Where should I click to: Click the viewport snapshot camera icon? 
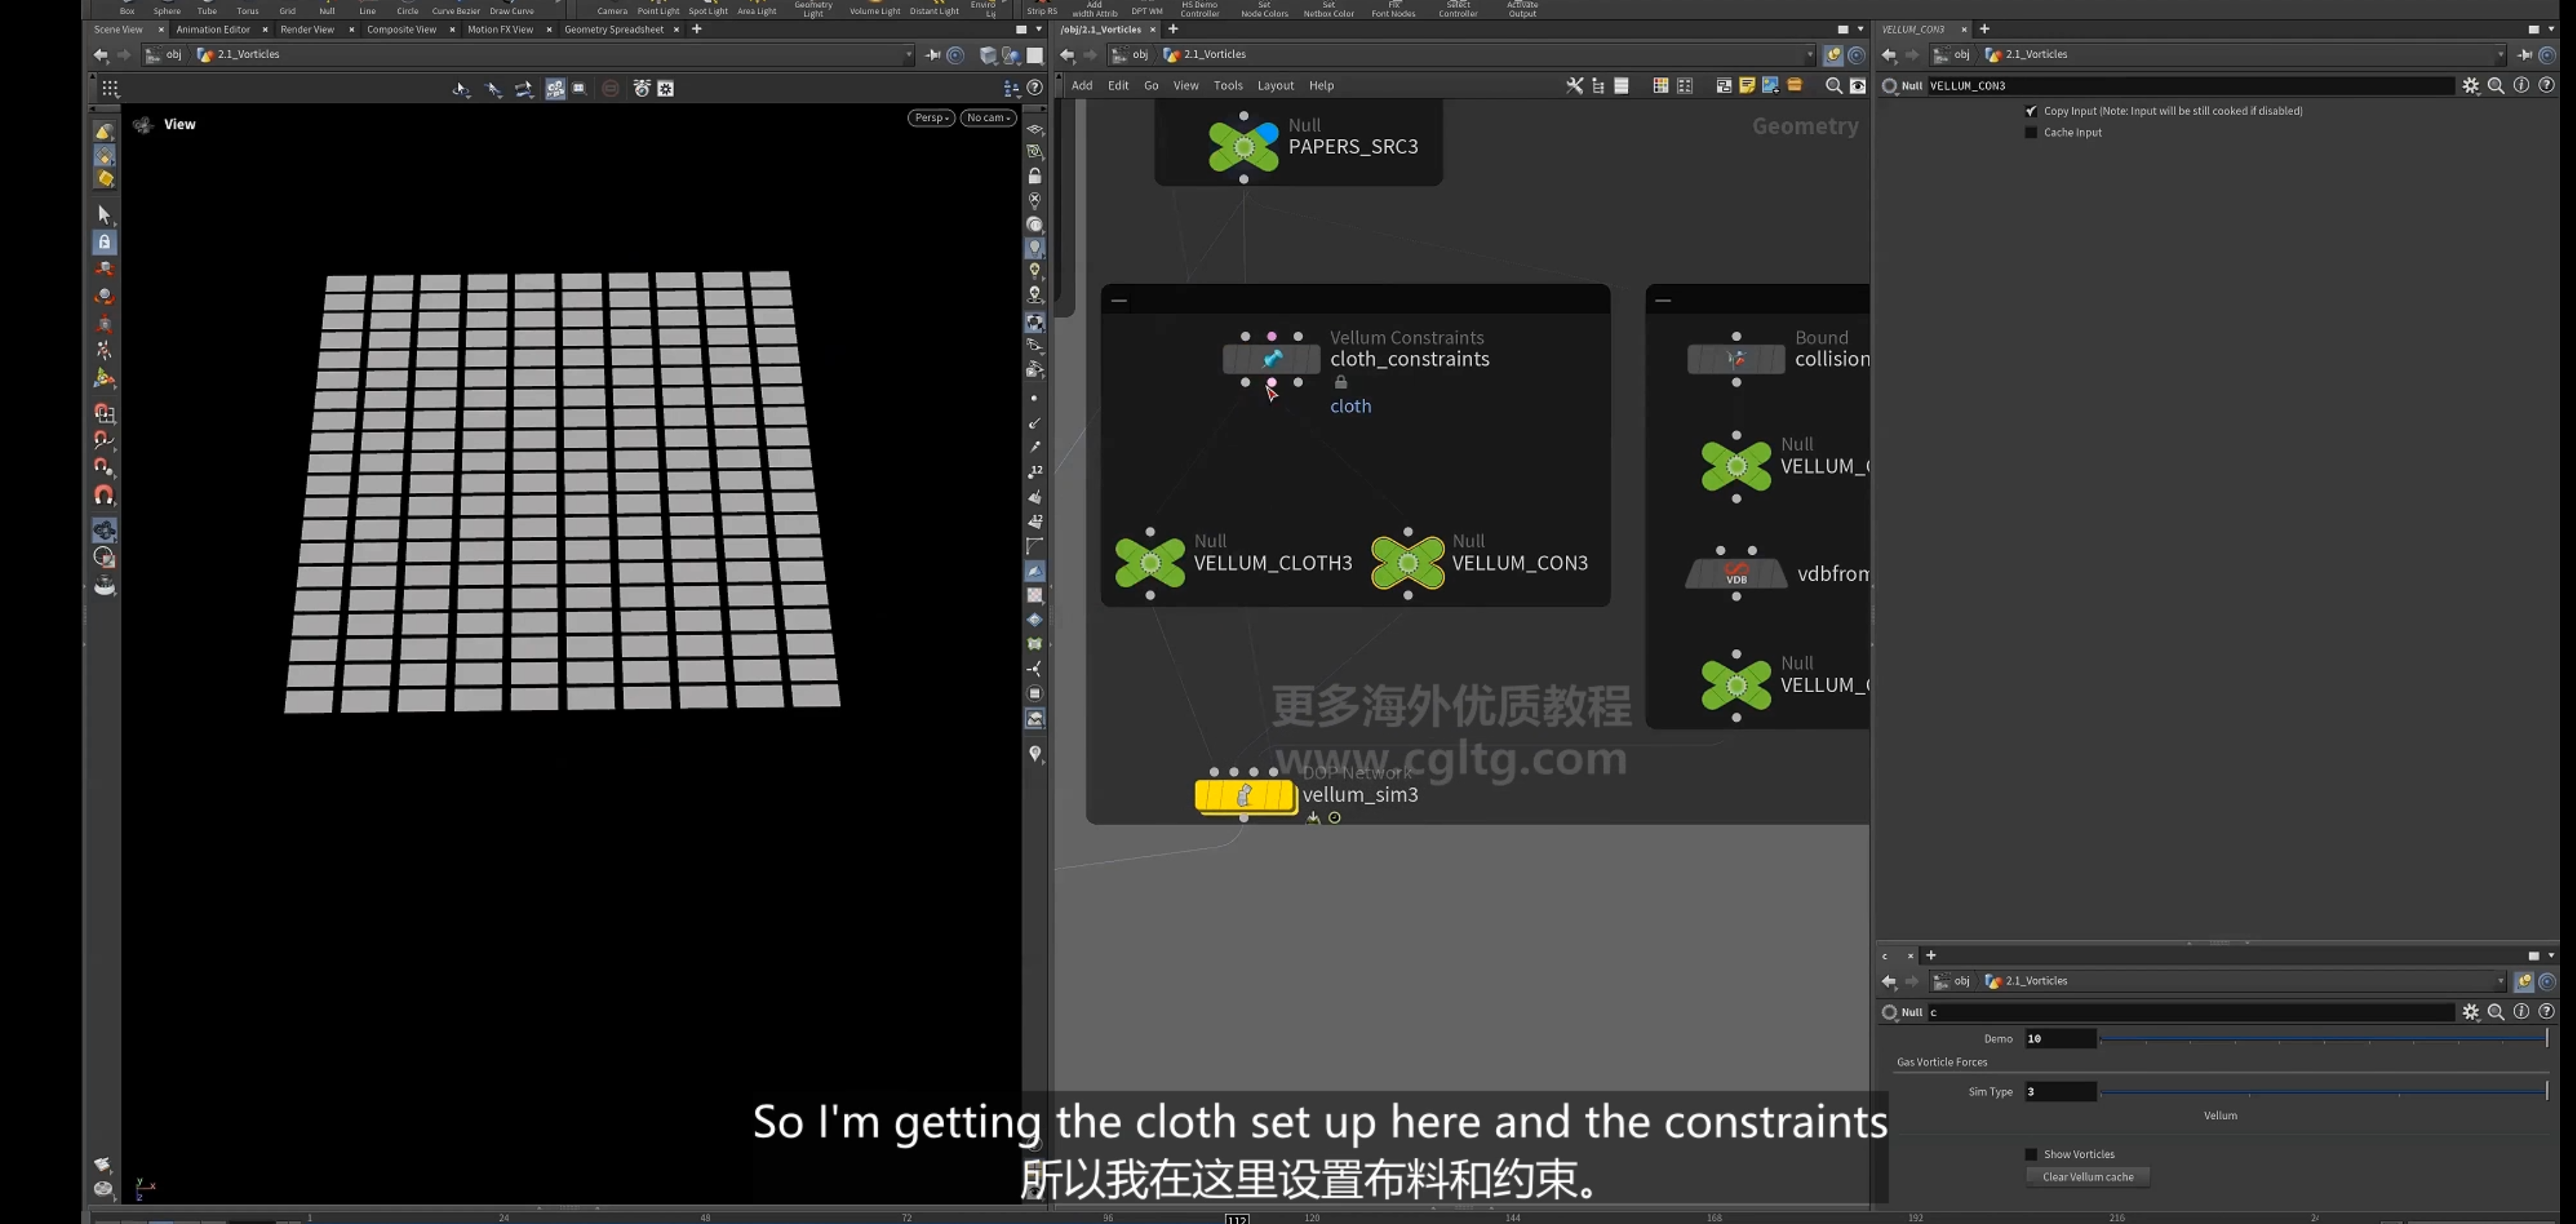tap(642, 88)
